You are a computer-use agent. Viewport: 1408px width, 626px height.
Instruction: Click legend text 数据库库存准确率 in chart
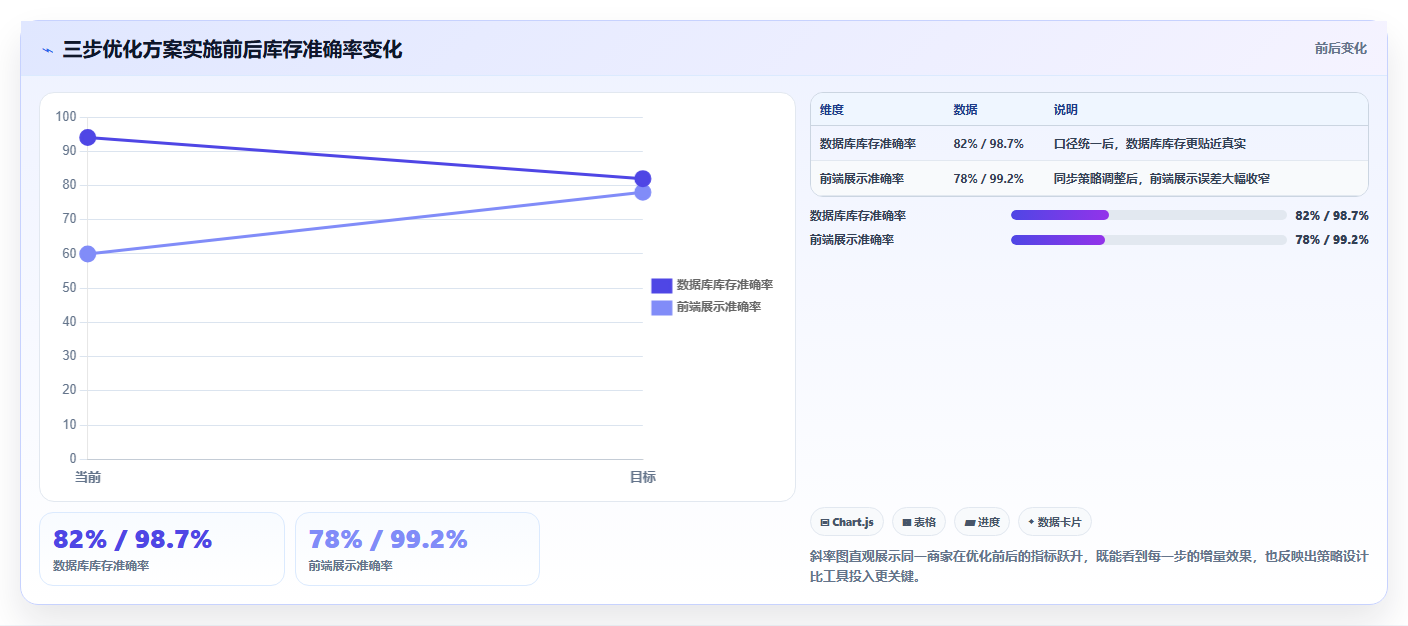(725, 285)
